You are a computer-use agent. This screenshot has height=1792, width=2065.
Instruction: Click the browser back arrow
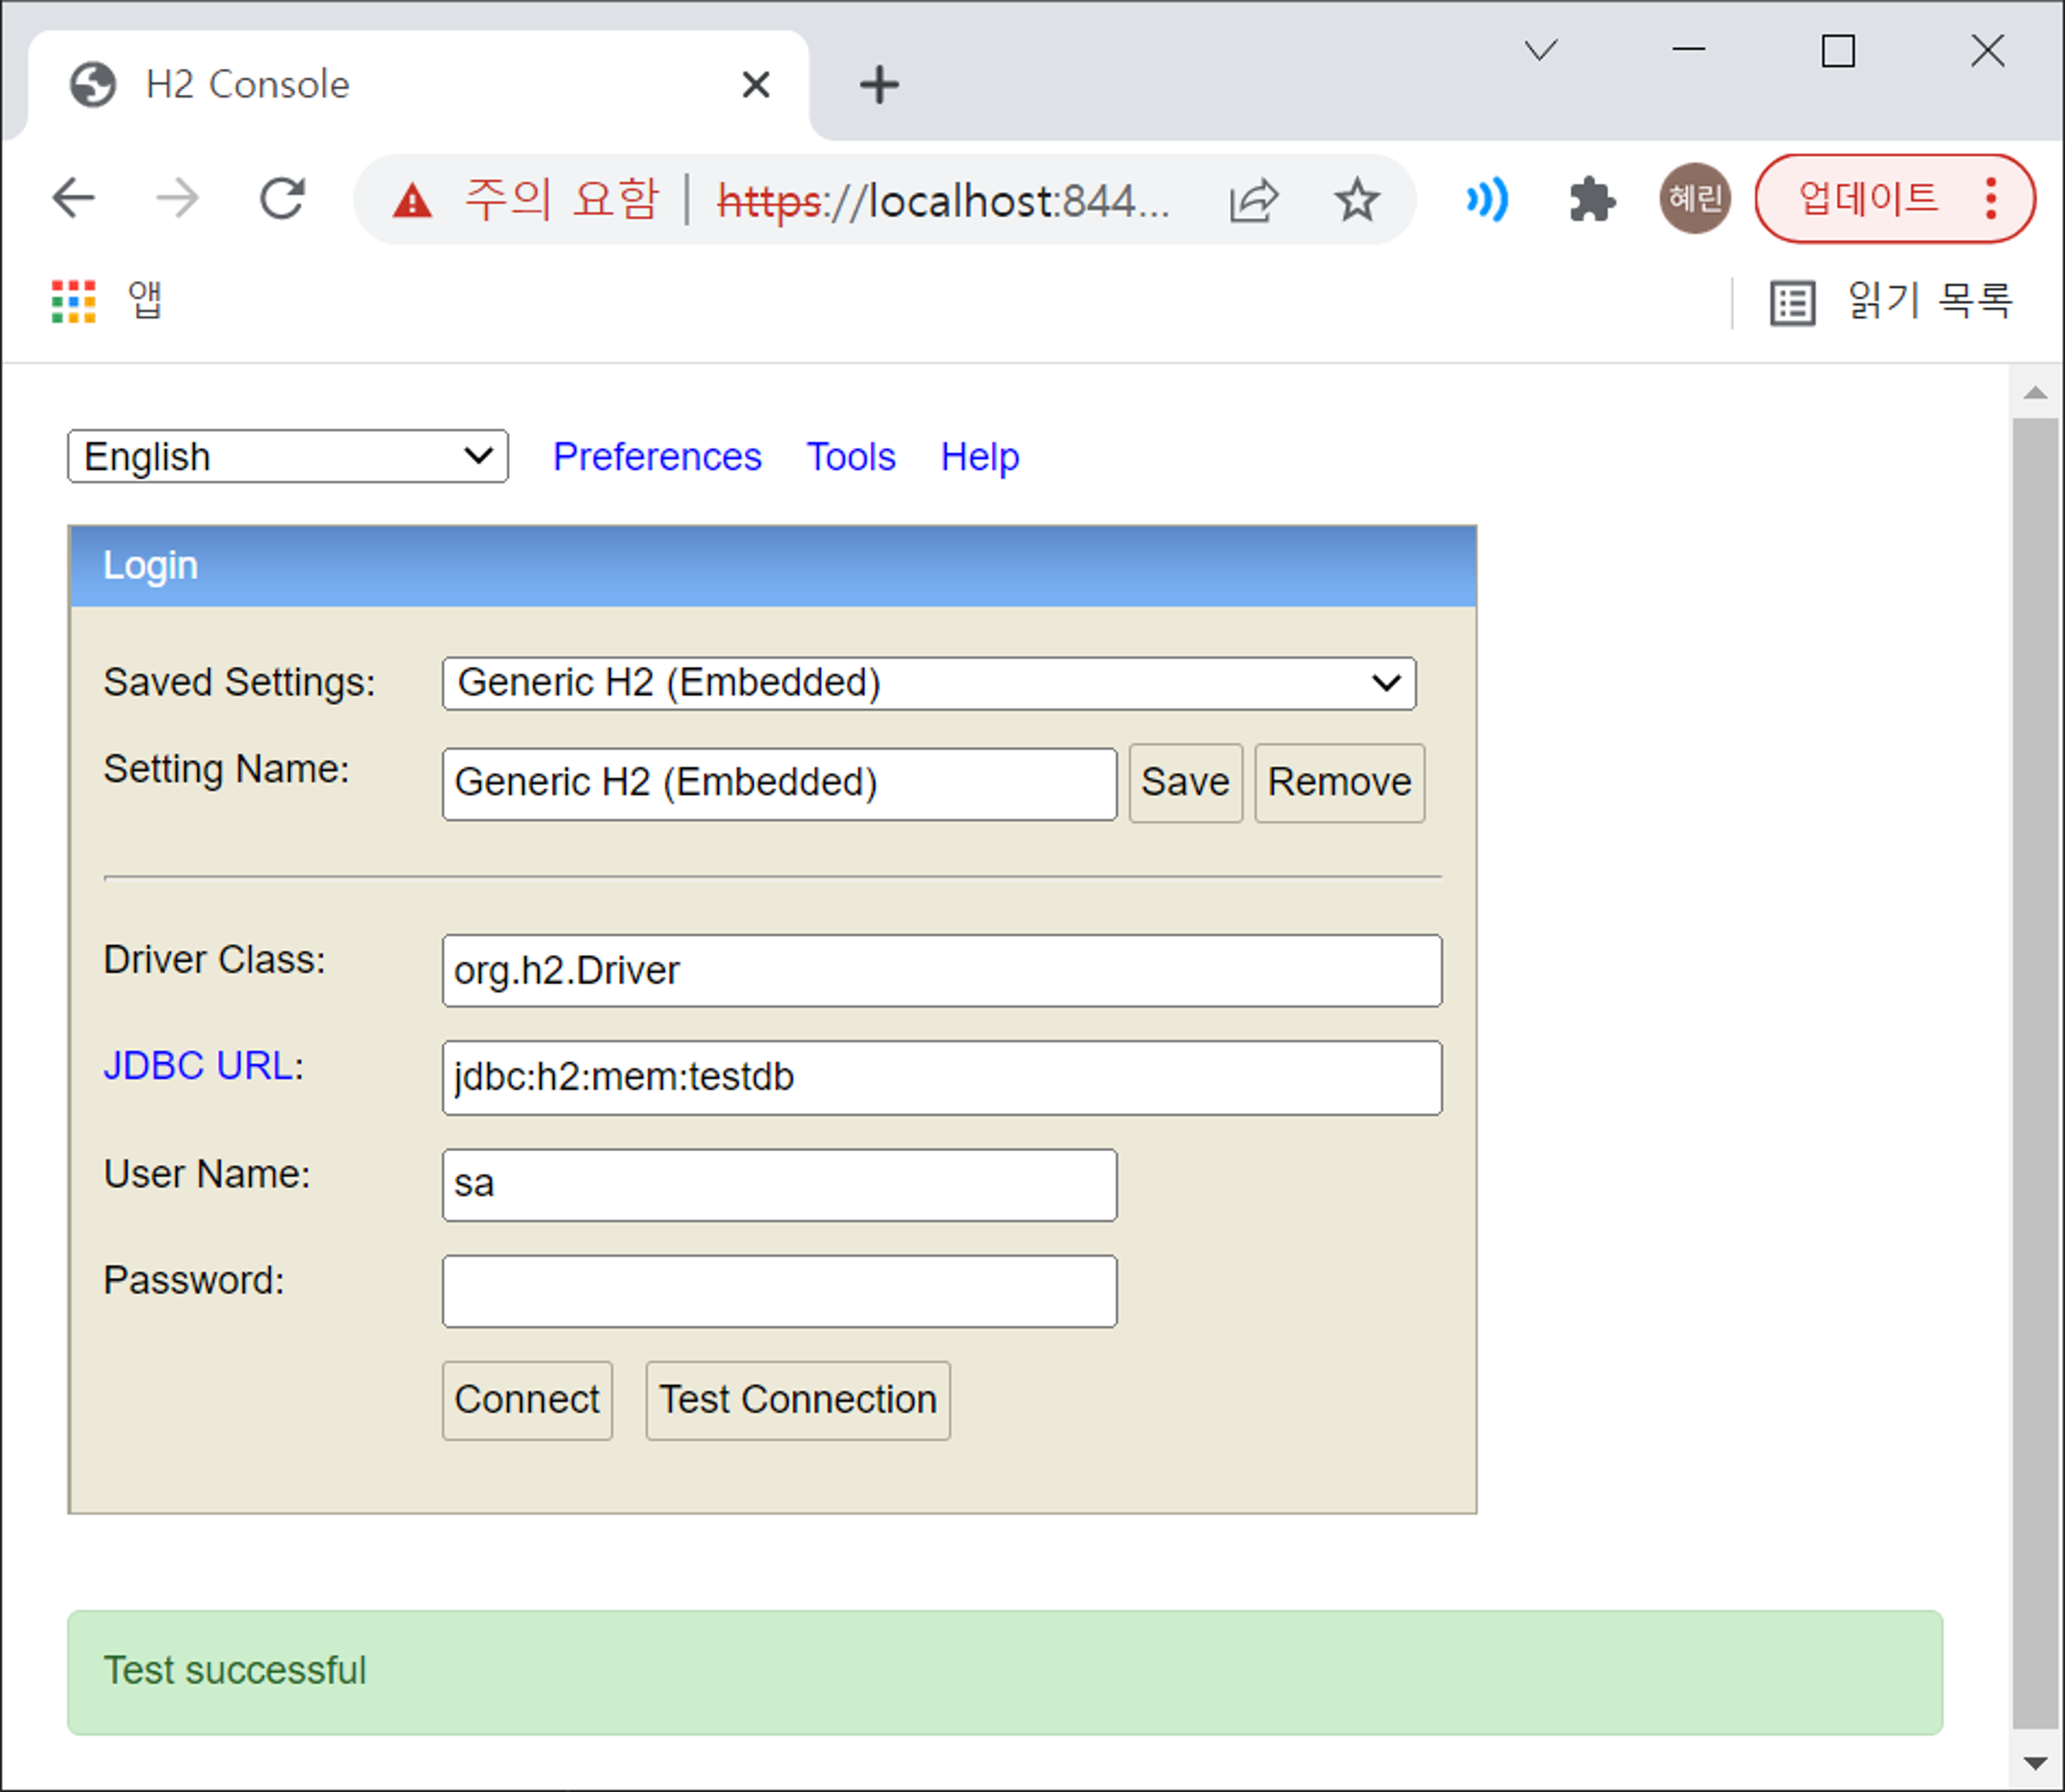(x=73, y=198)
